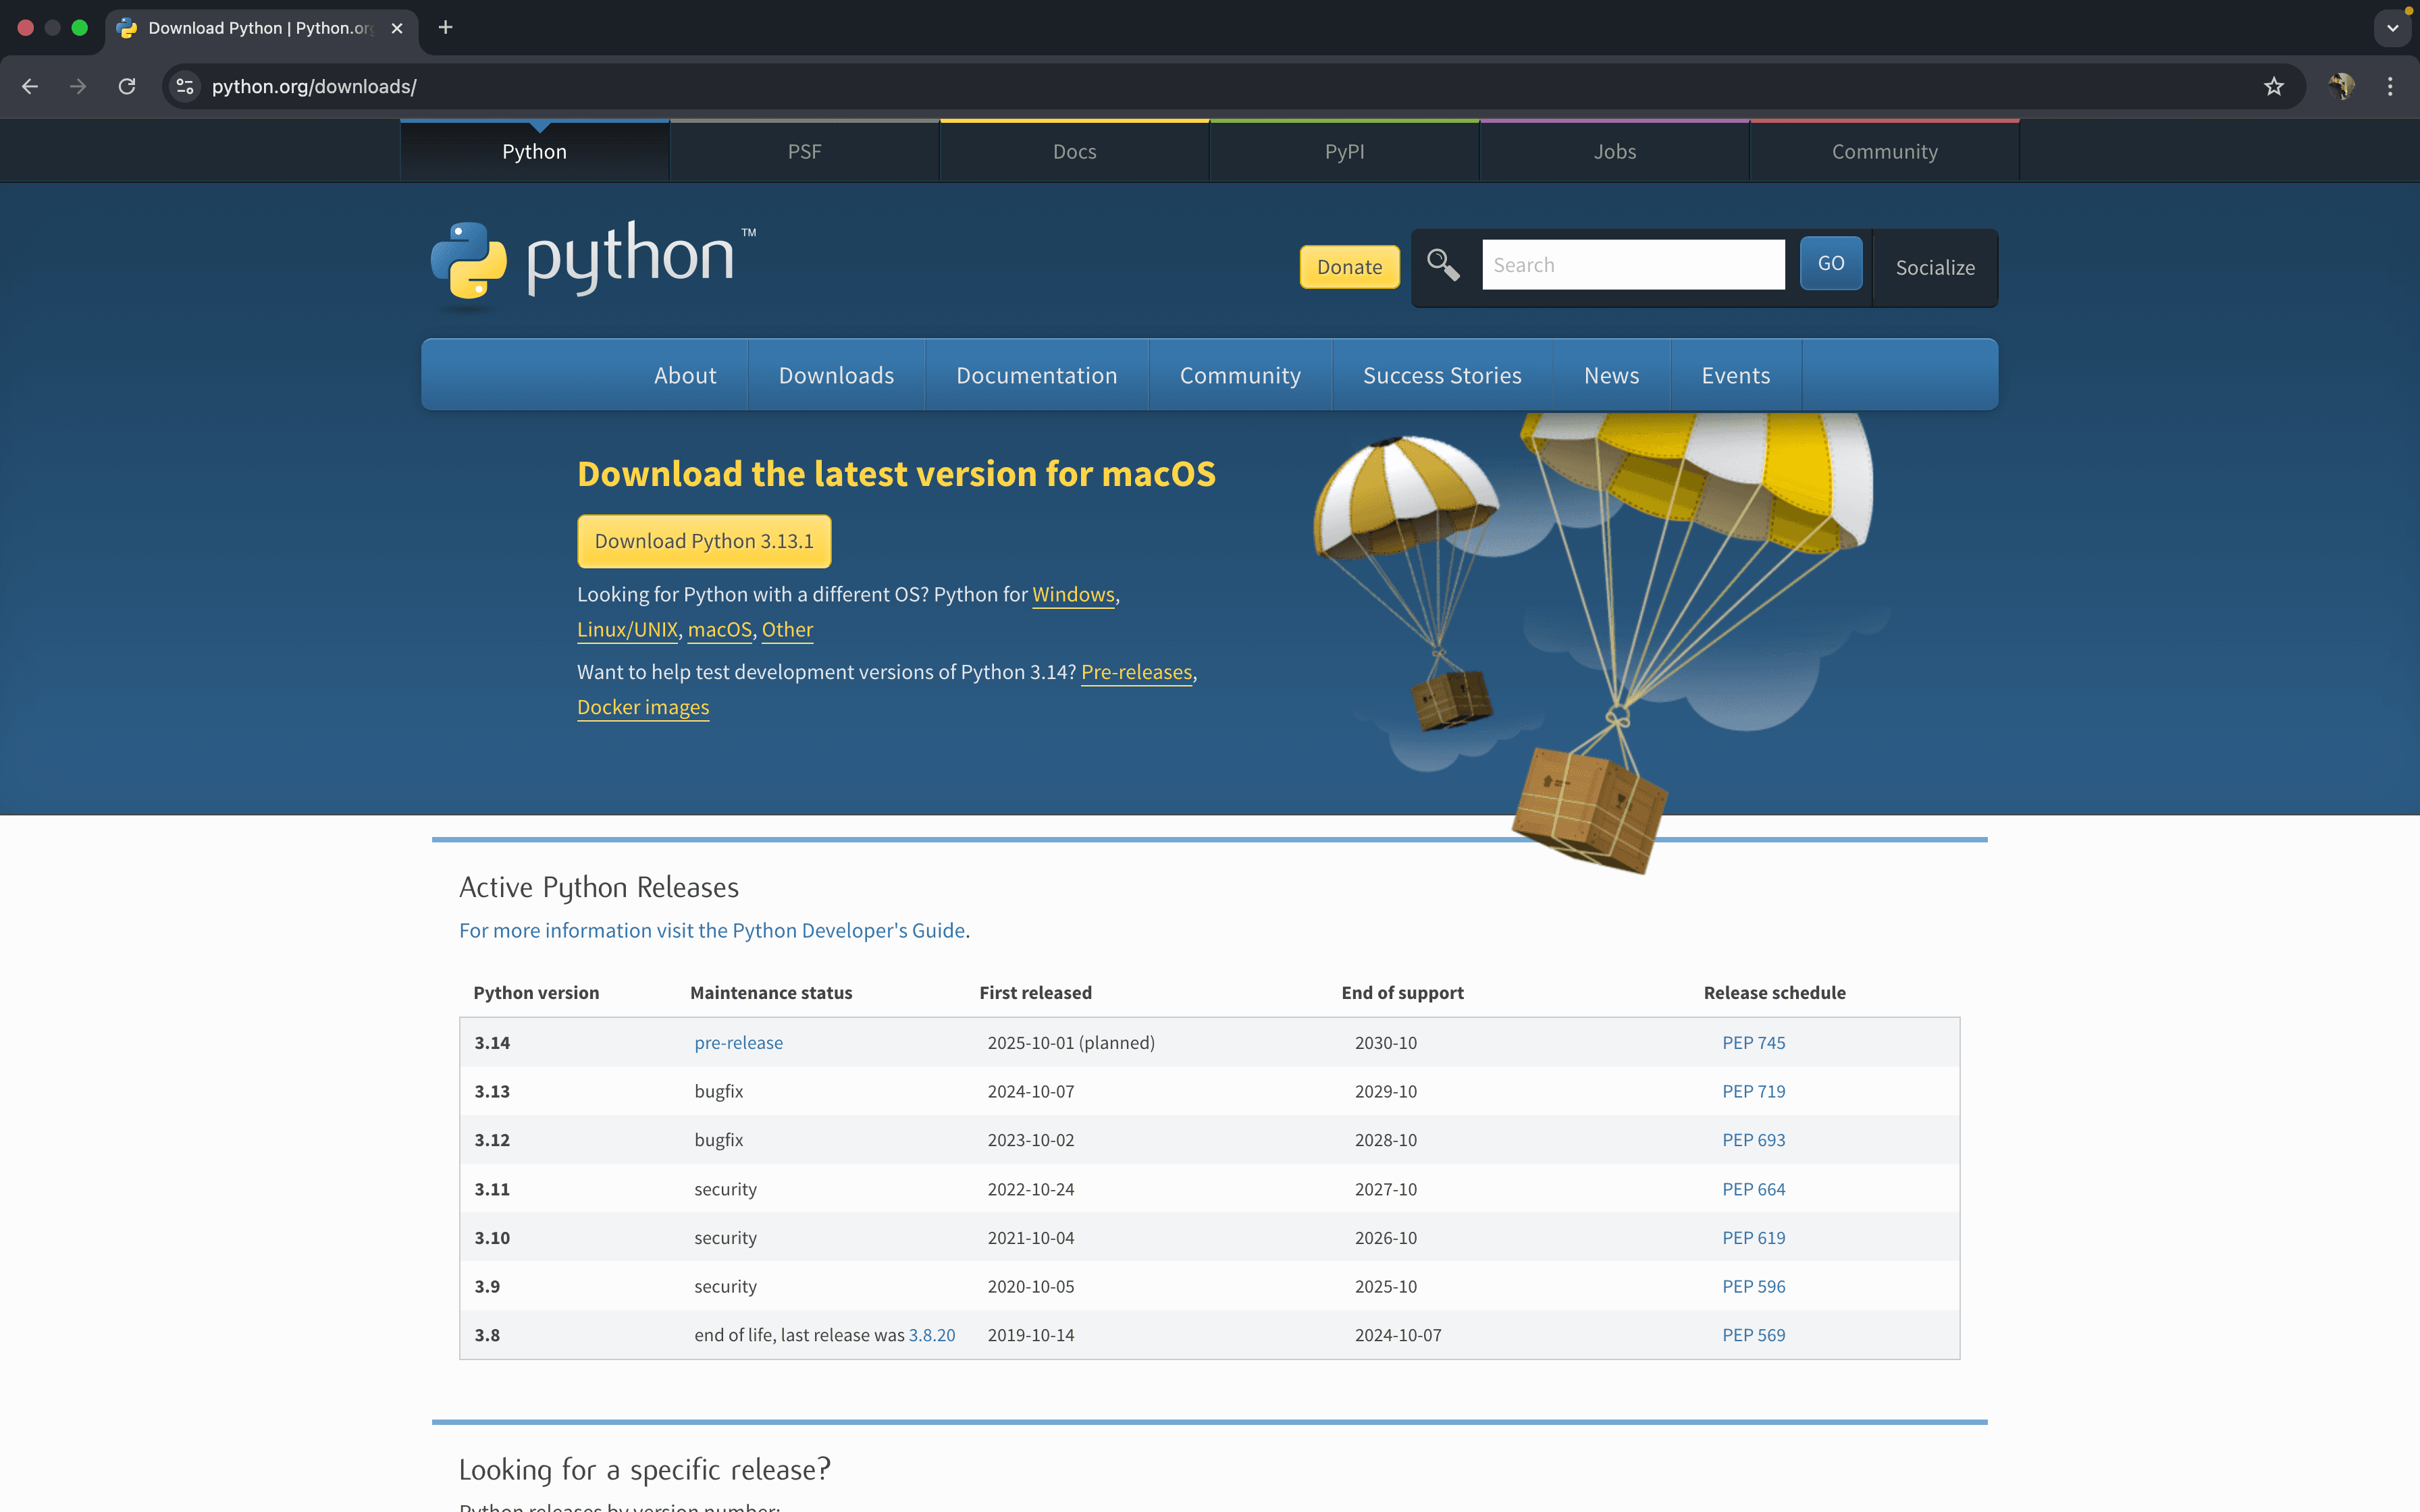This screenshot has width=2420, height=1512.
Task: Open the PEP 693 release schedule link
Action: click(x=1753, y=1140)
